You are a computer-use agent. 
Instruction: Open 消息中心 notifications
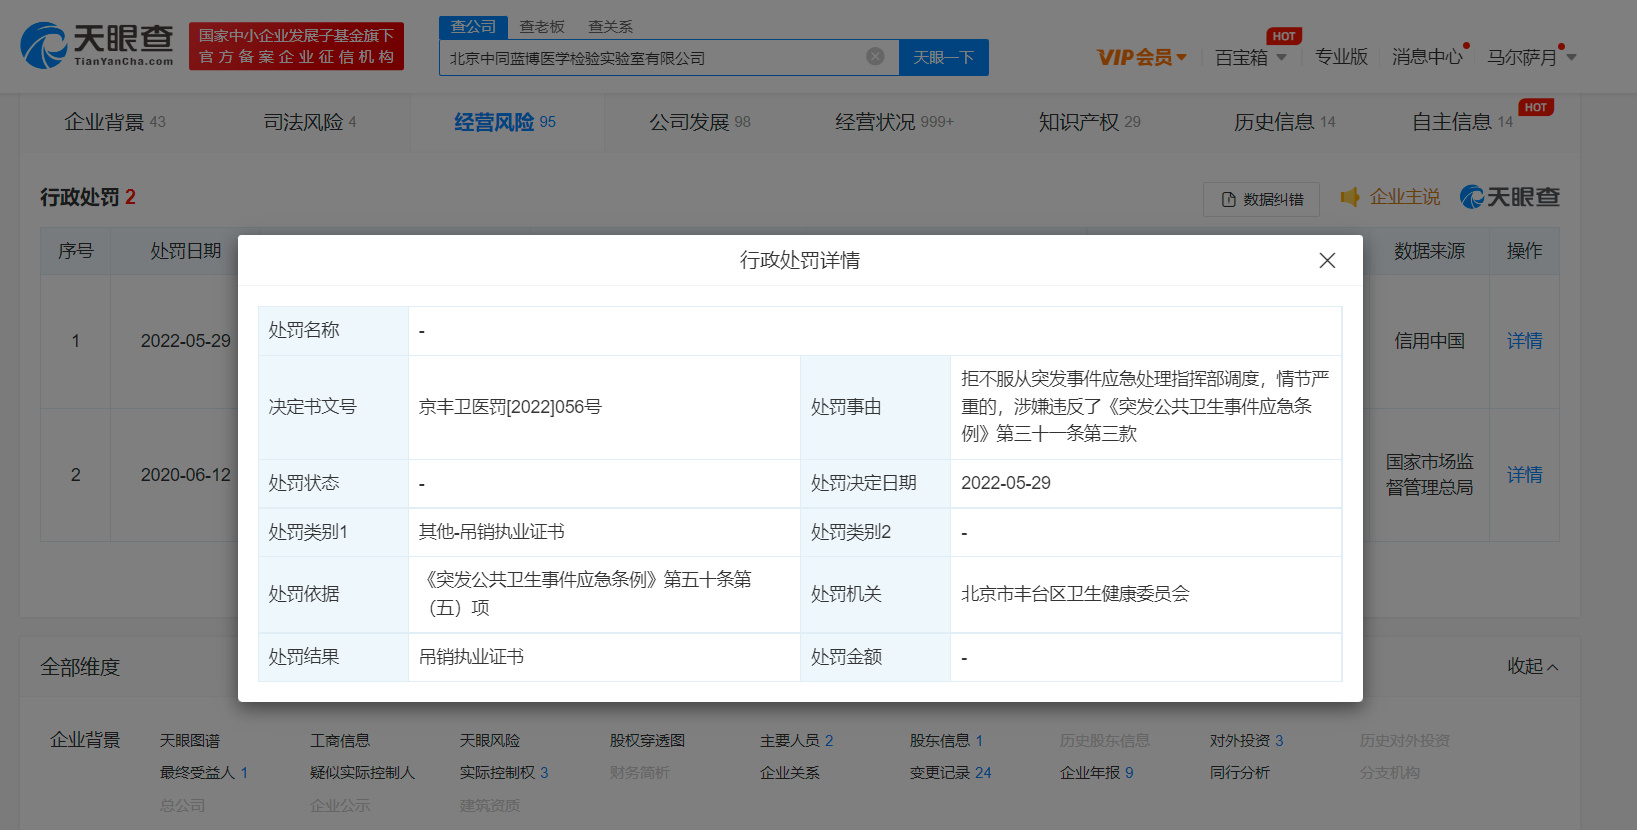(x=1427, y=57)
